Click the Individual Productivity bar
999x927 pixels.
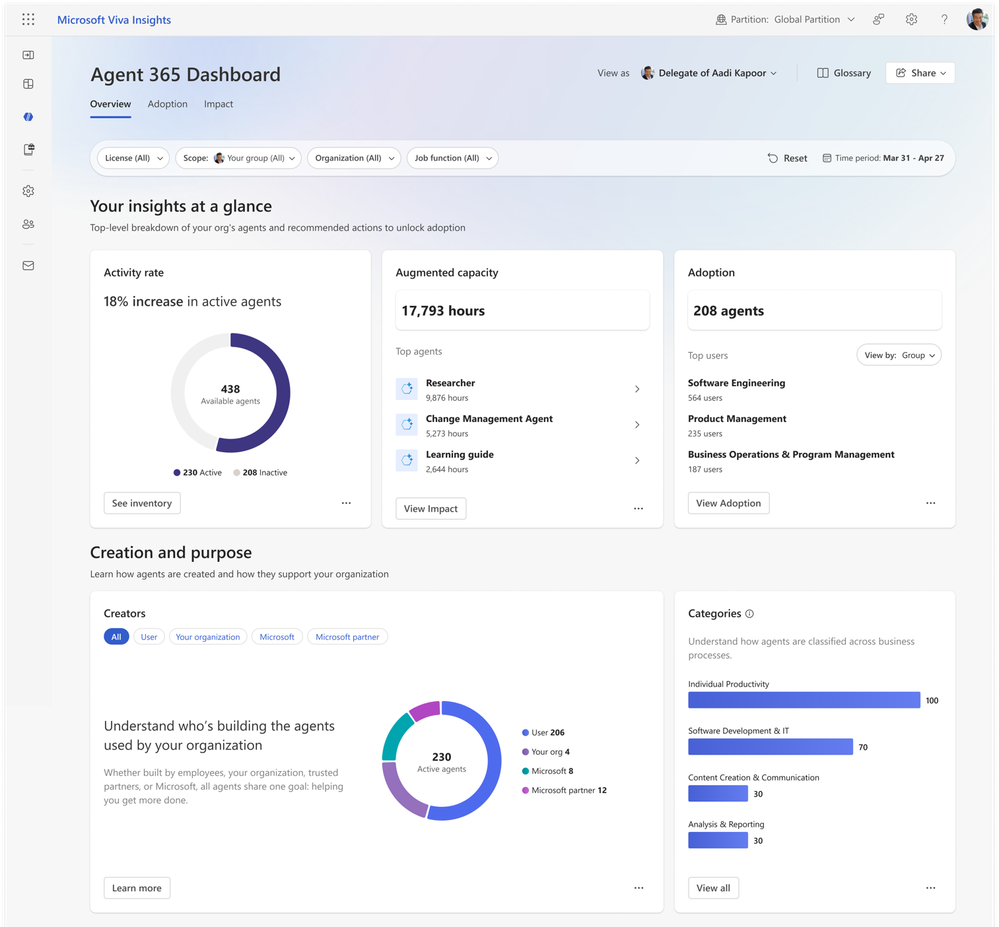(x=804, y=700)
